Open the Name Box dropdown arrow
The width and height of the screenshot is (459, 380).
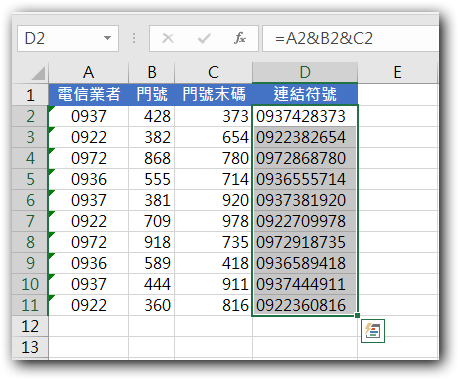[107, 38]
